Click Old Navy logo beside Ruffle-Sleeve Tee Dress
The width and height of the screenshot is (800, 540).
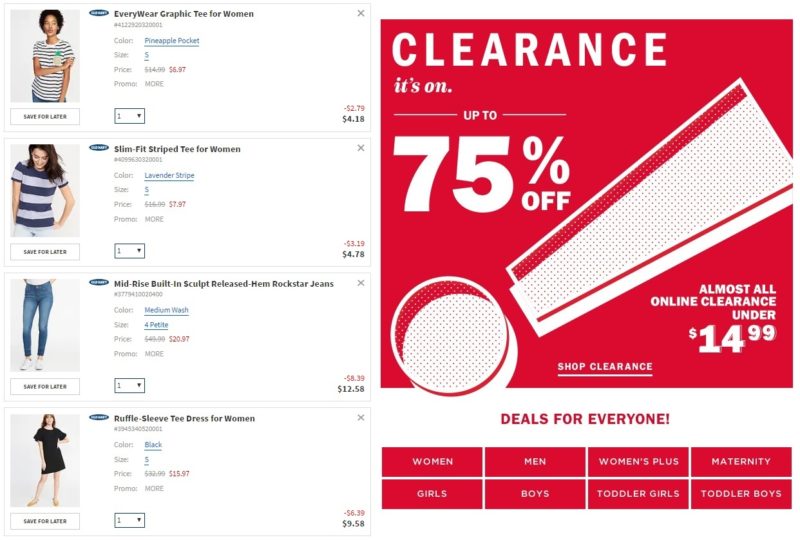(x=99, y=417)
